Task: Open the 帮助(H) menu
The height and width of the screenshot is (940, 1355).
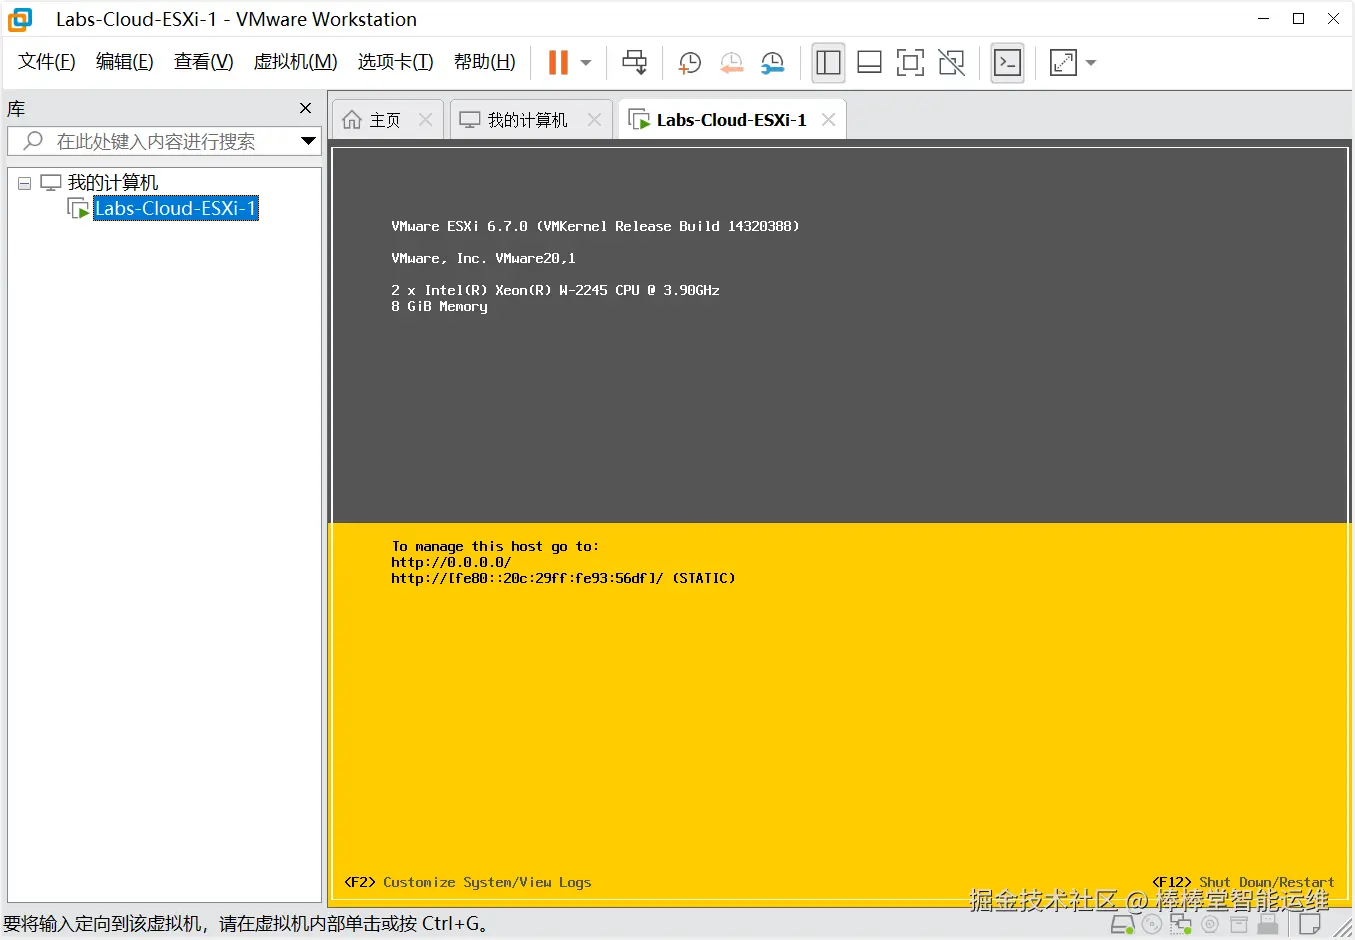Action: pos(485,62)
